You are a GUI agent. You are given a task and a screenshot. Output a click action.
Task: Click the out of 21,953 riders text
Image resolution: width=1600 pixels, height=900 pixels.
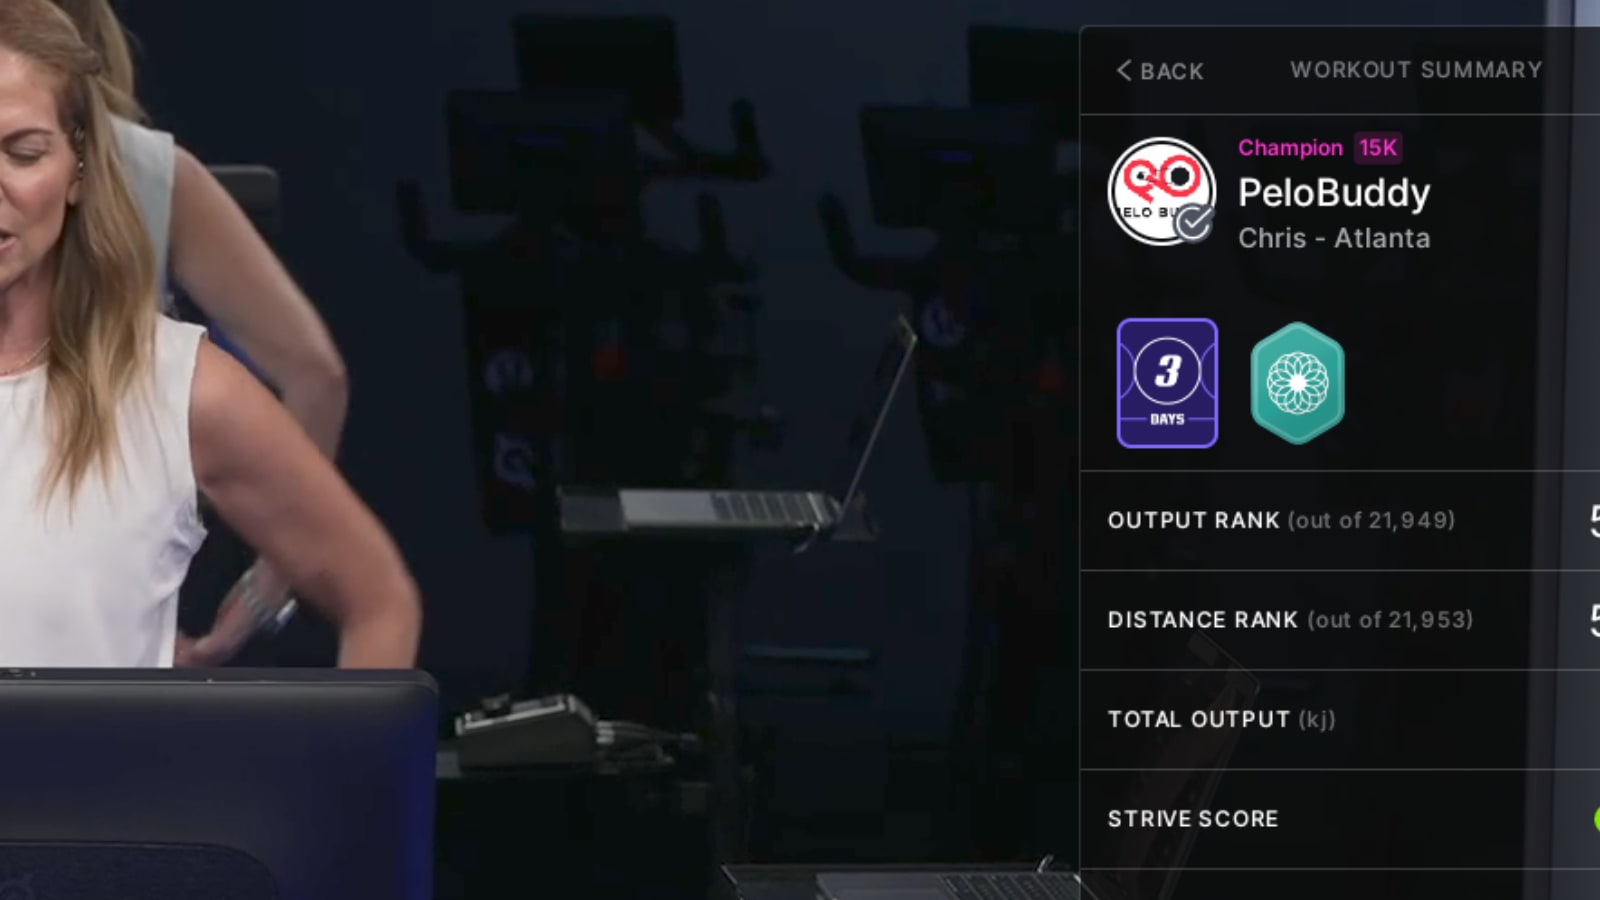[x=1390, y=620]
